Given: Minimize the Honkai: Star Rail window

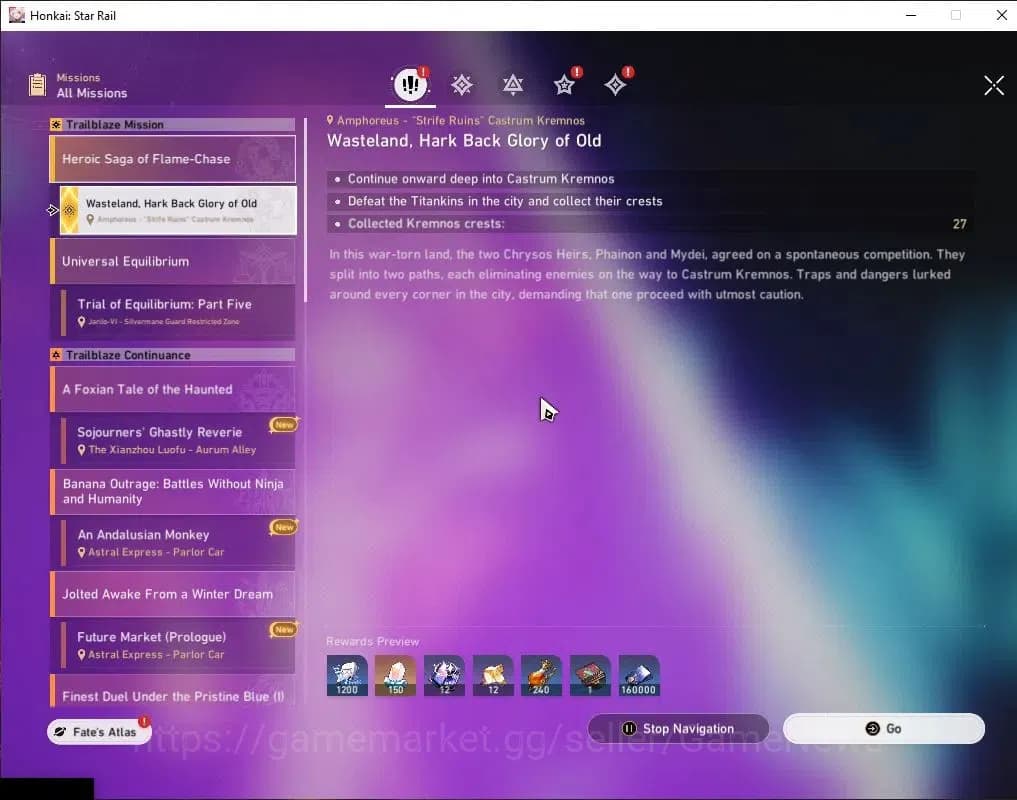Looking at the screenshot, I should pyautogui.click(x=911, y=15).
